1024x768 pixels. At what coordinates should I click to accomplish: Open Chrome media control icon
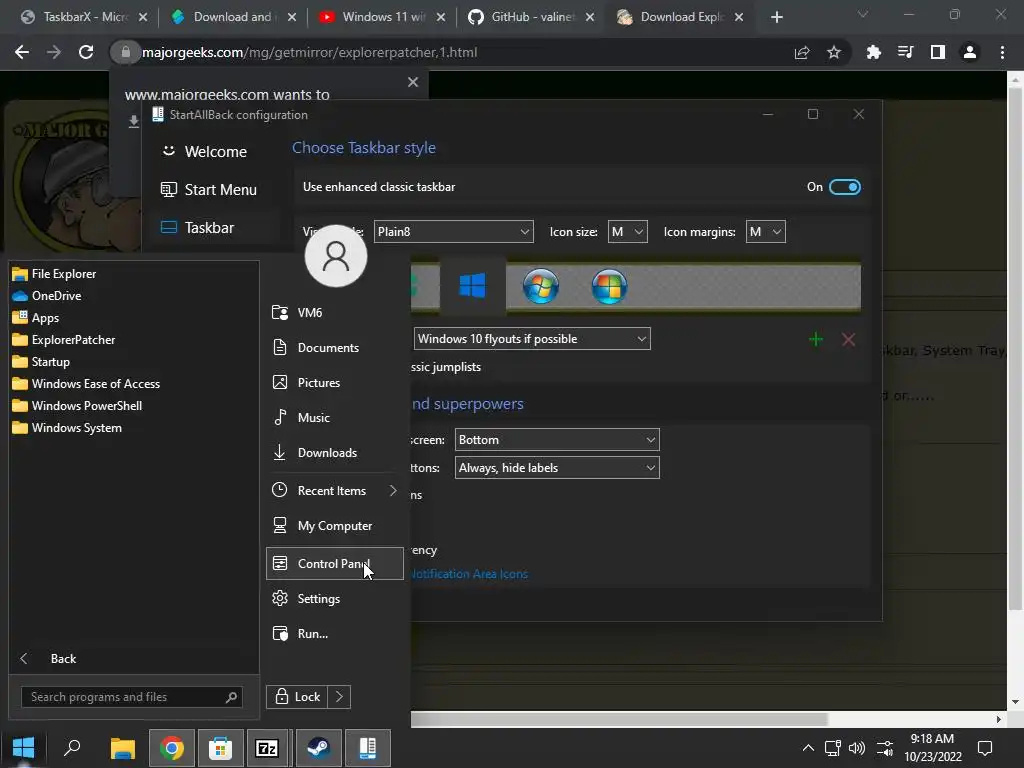coord(905,52)
